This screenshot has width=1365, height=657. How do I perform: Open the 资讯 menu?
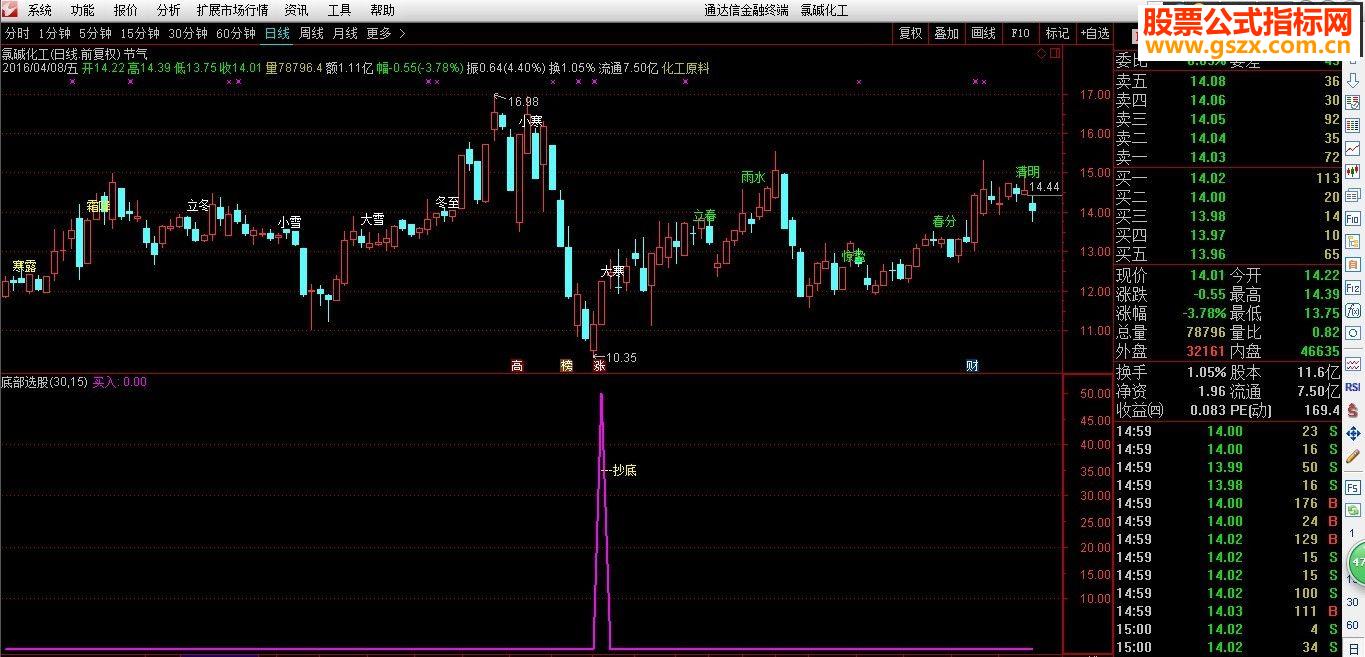pos(296,10)
